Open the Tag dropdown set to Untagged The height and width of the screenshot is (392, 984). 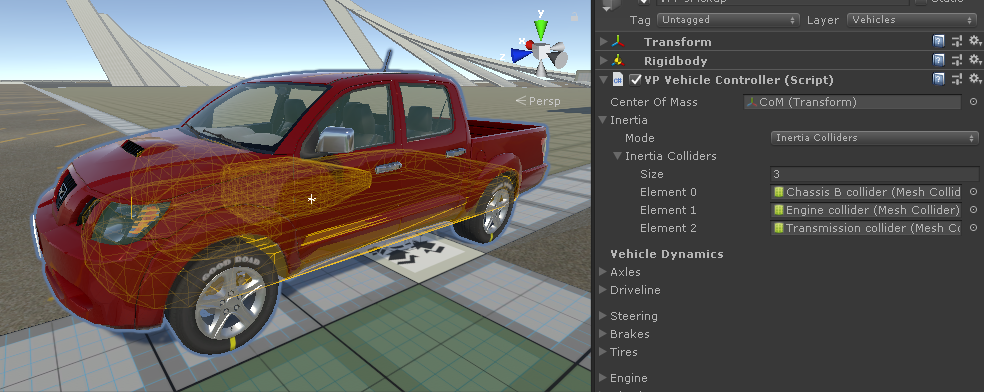pos(728,19)
